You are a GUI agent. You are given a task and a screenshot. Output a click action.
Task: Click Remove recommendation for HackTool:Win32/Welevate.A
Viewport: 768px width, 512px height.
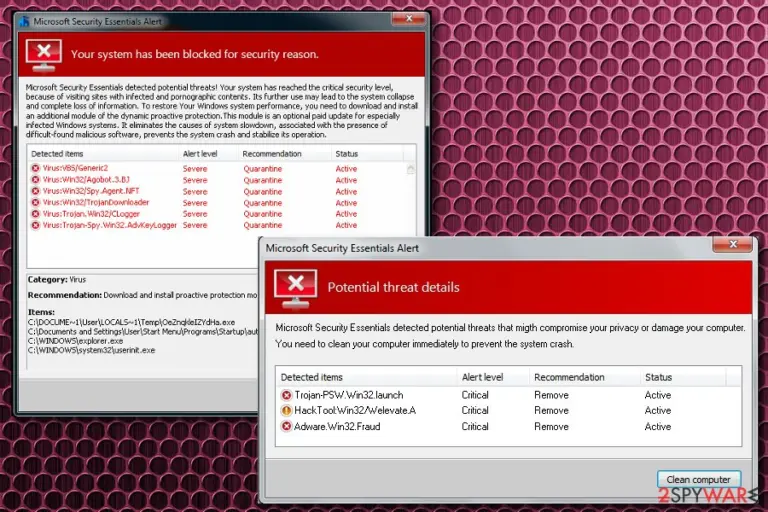(551, 411)
